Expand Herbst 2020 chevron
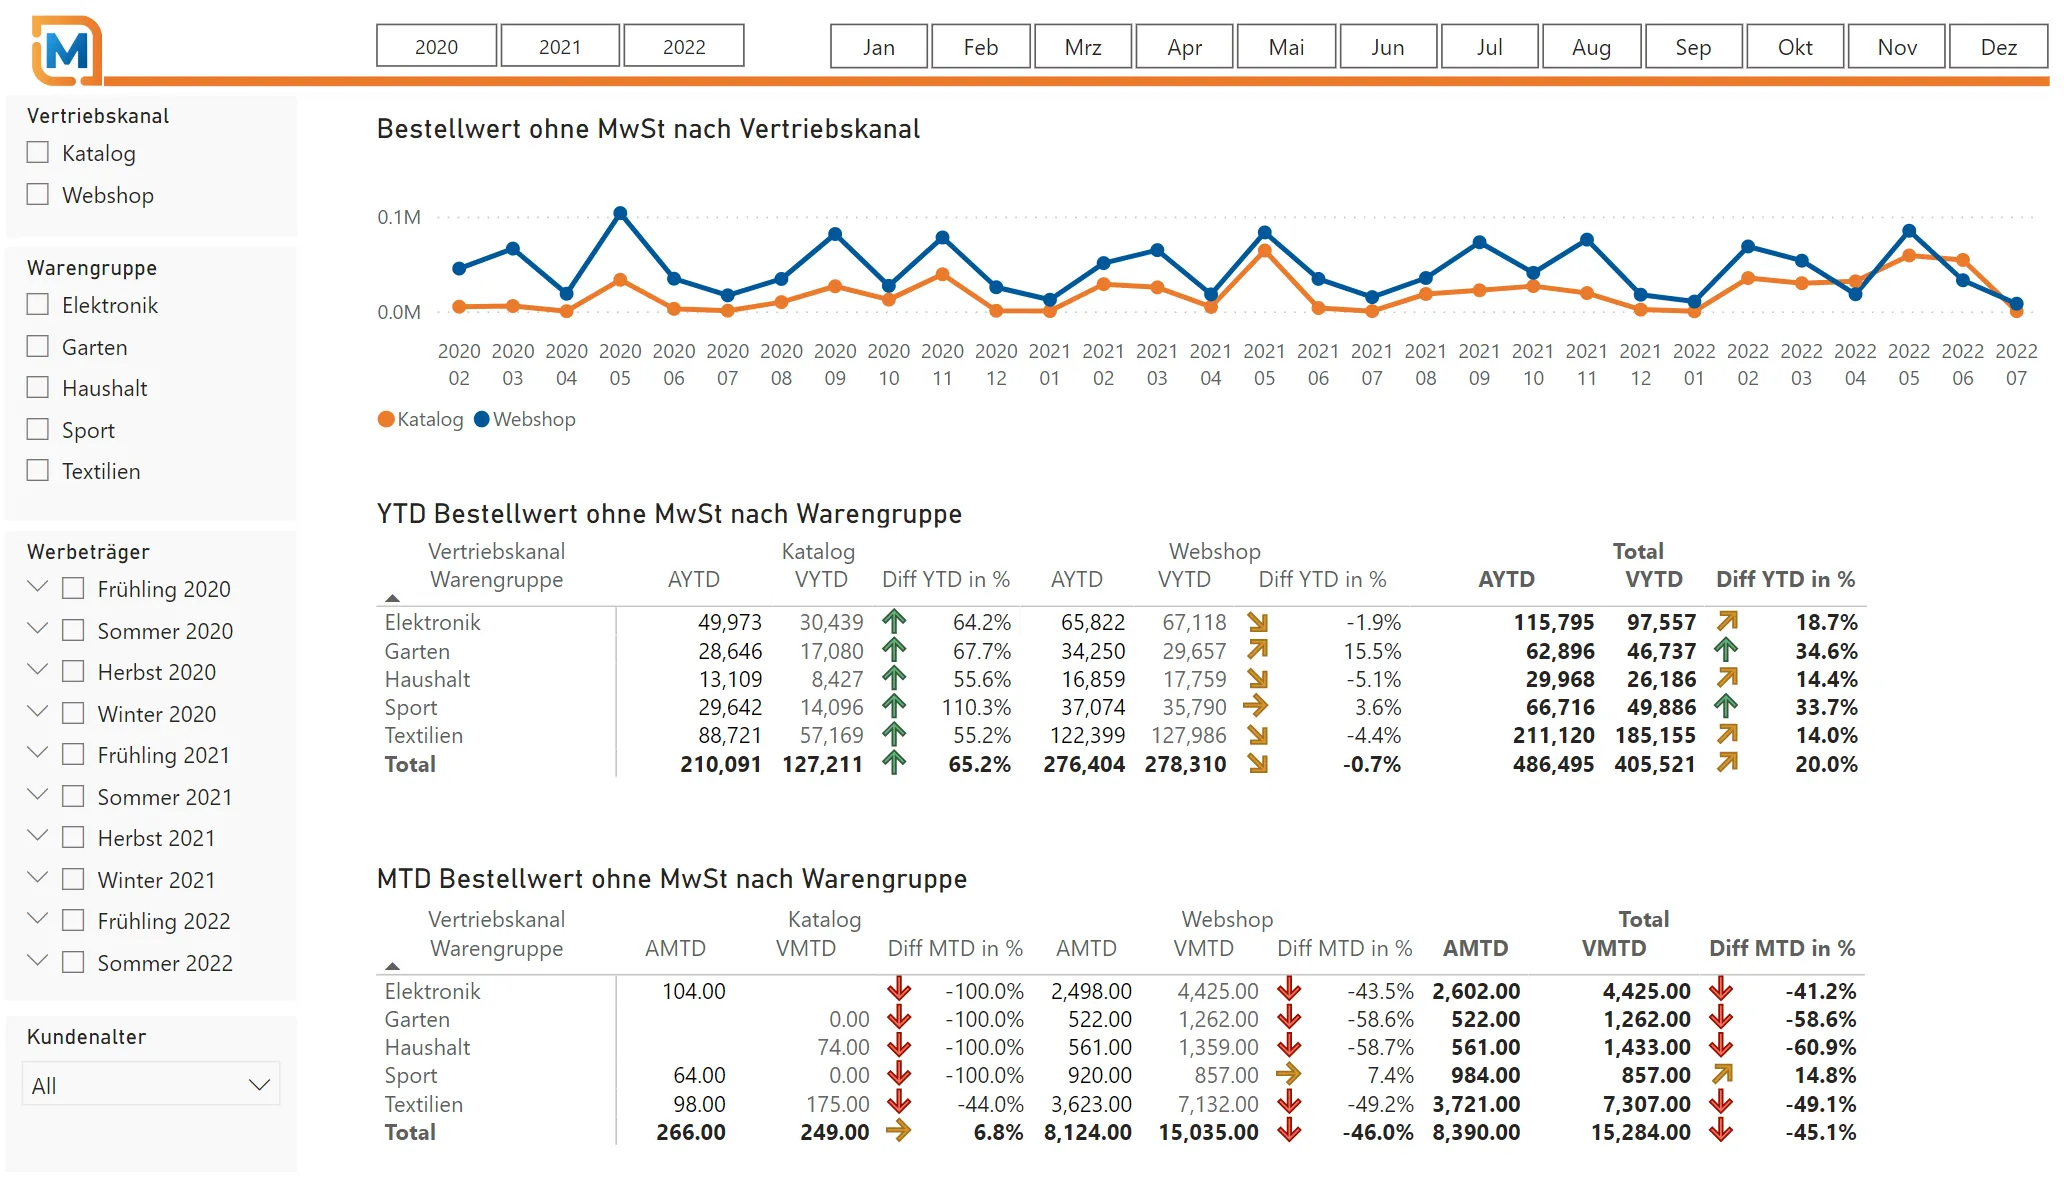The height and width of the screenshot is (1189, 2072). pyautogui.click(x=38, y=670)
